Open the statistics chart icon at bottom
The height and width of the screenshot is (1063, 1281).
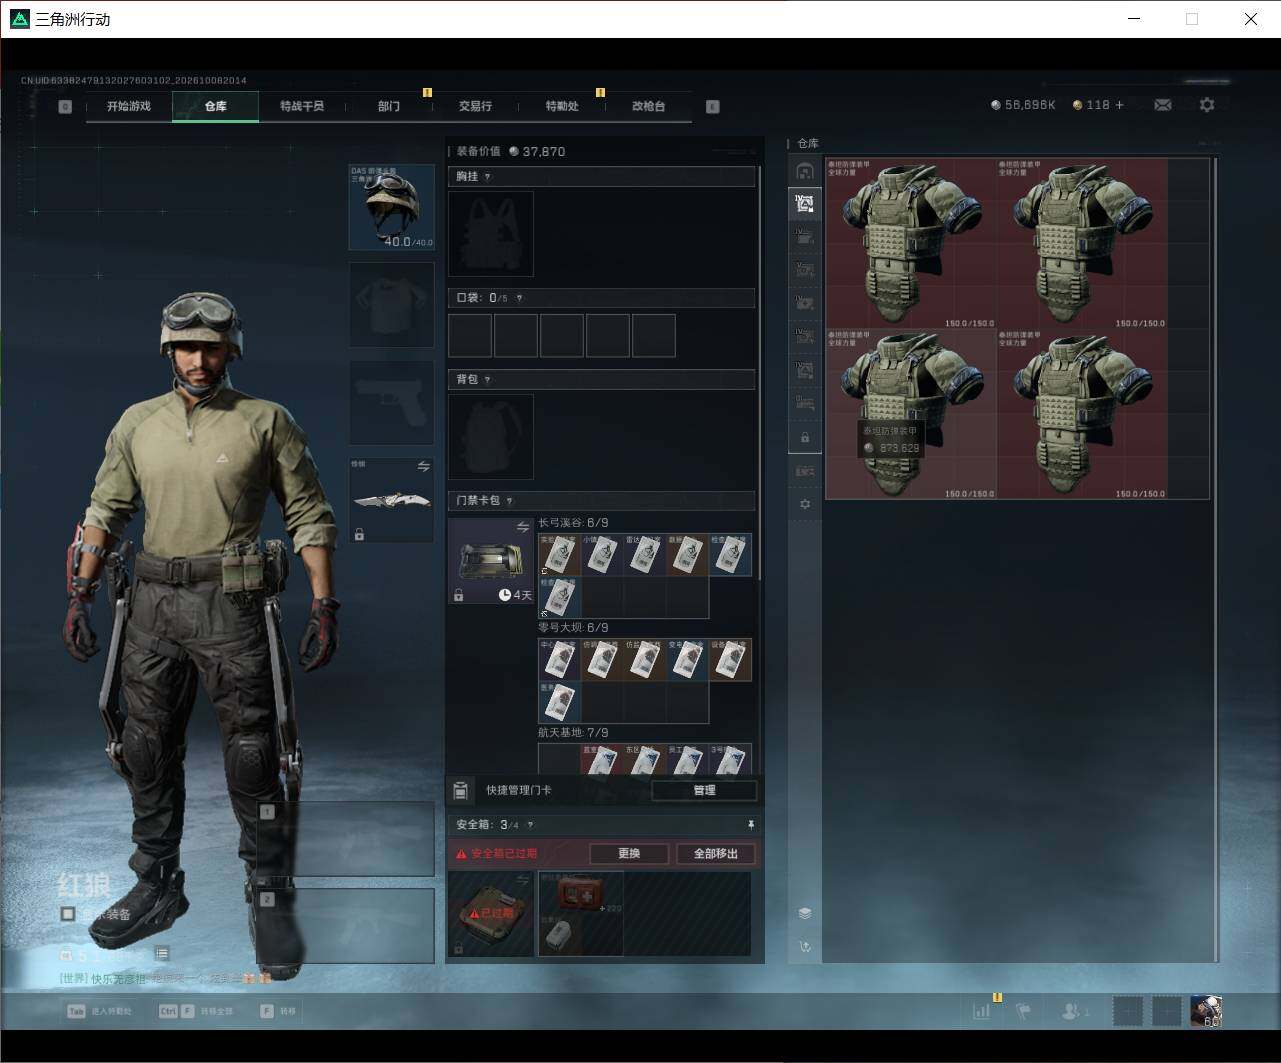coord(982,1011)
